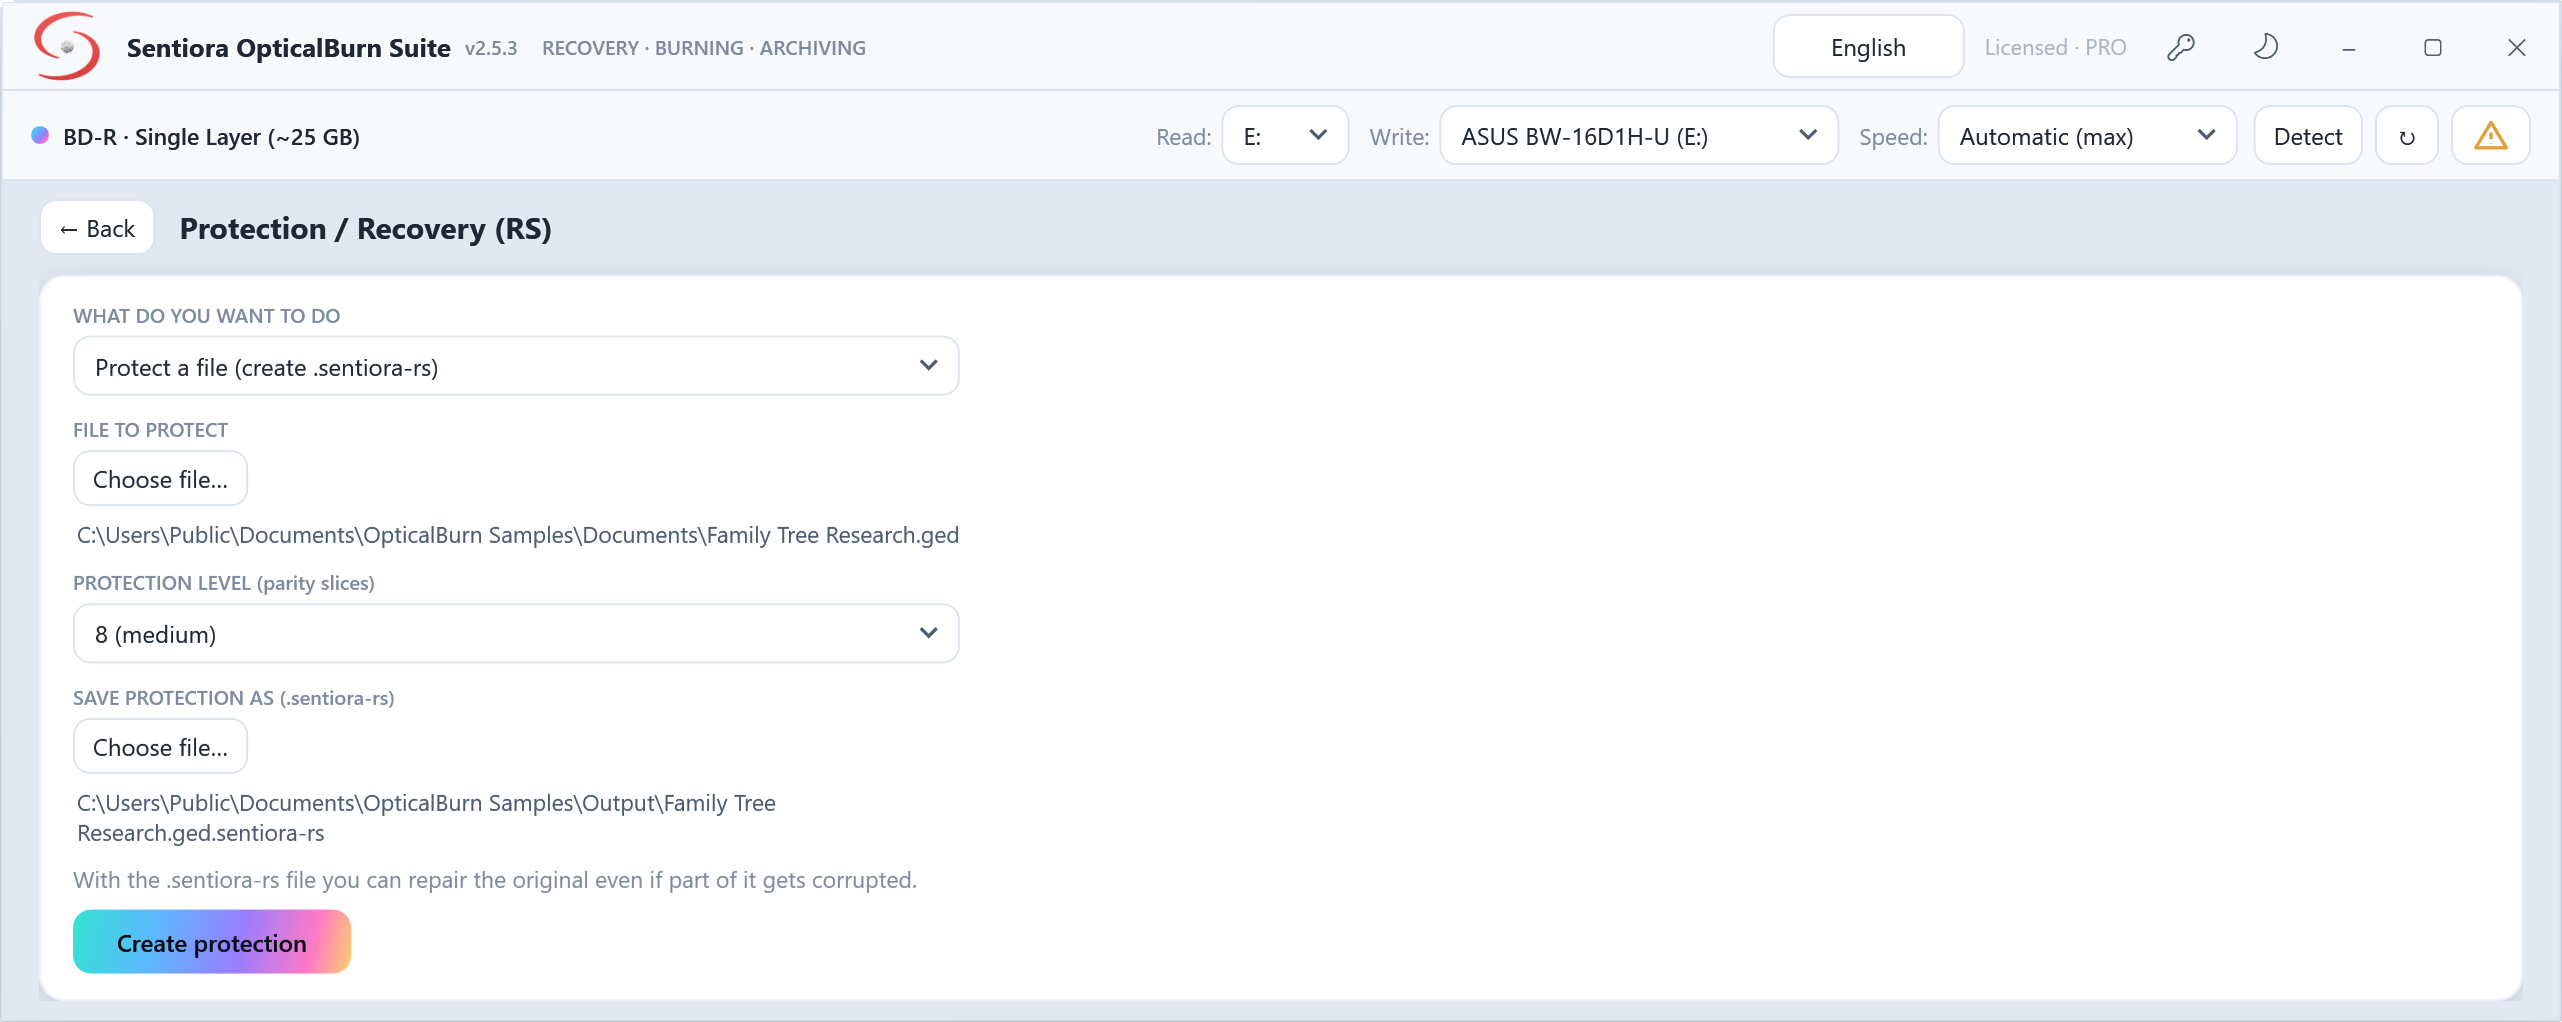
Task: Close the OpticalBurn window
Action: pos(2517,48)
